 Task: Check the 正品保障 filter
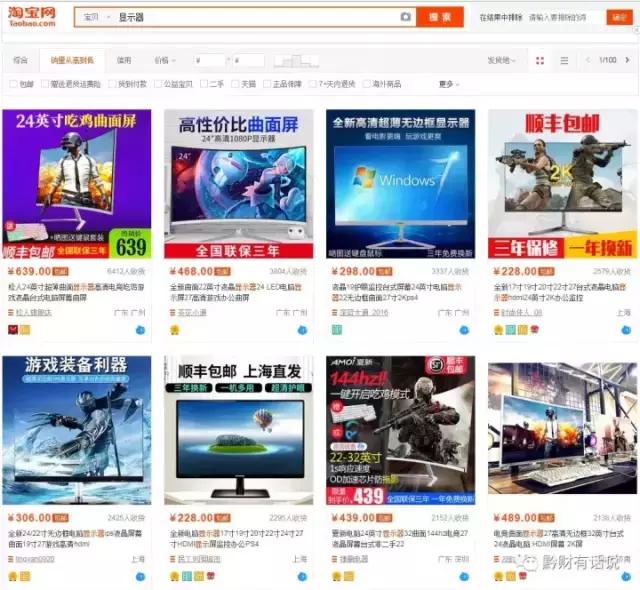coord(267,84)
